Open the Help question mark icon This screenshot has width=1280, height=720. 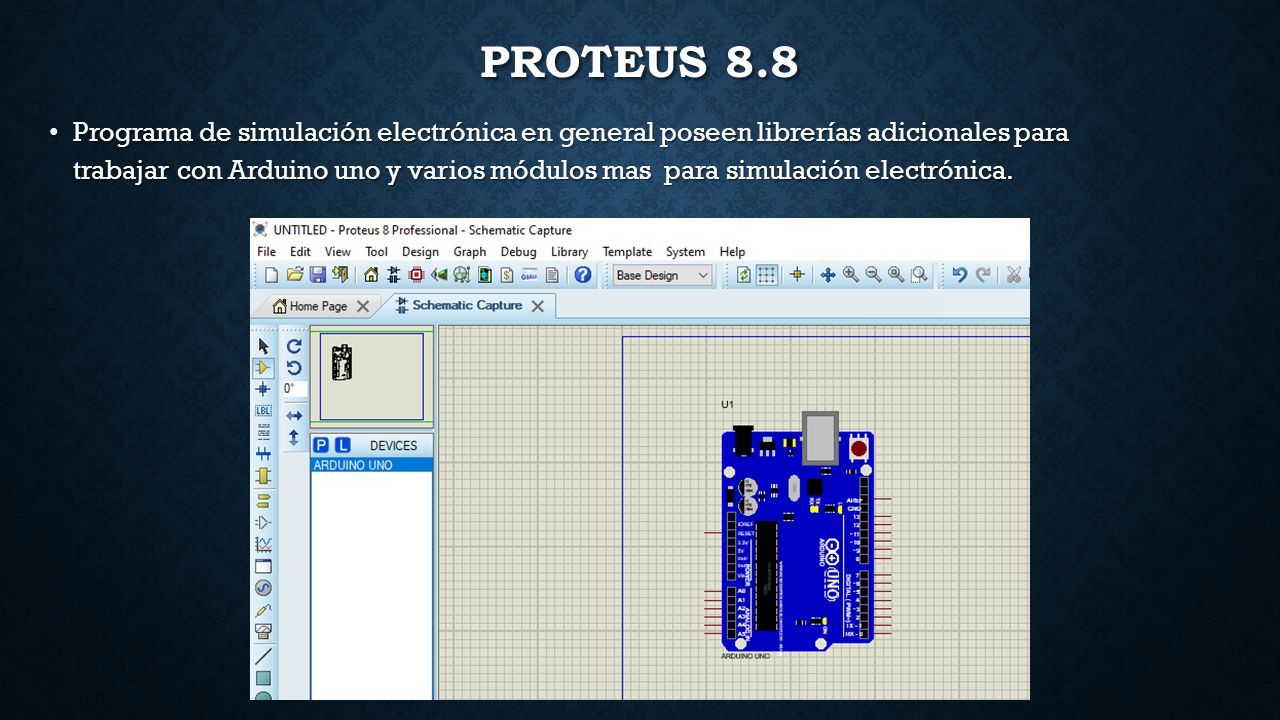(582, 275)
